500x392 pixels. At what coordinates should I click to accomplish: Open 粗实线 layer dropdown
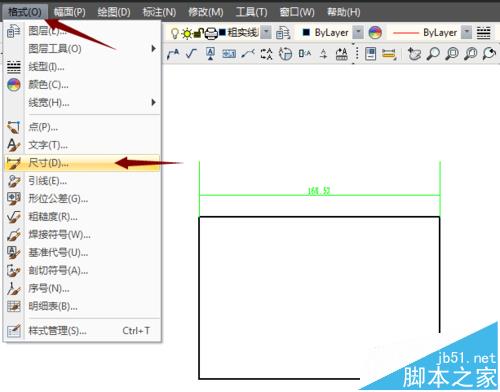pos(266,32)
